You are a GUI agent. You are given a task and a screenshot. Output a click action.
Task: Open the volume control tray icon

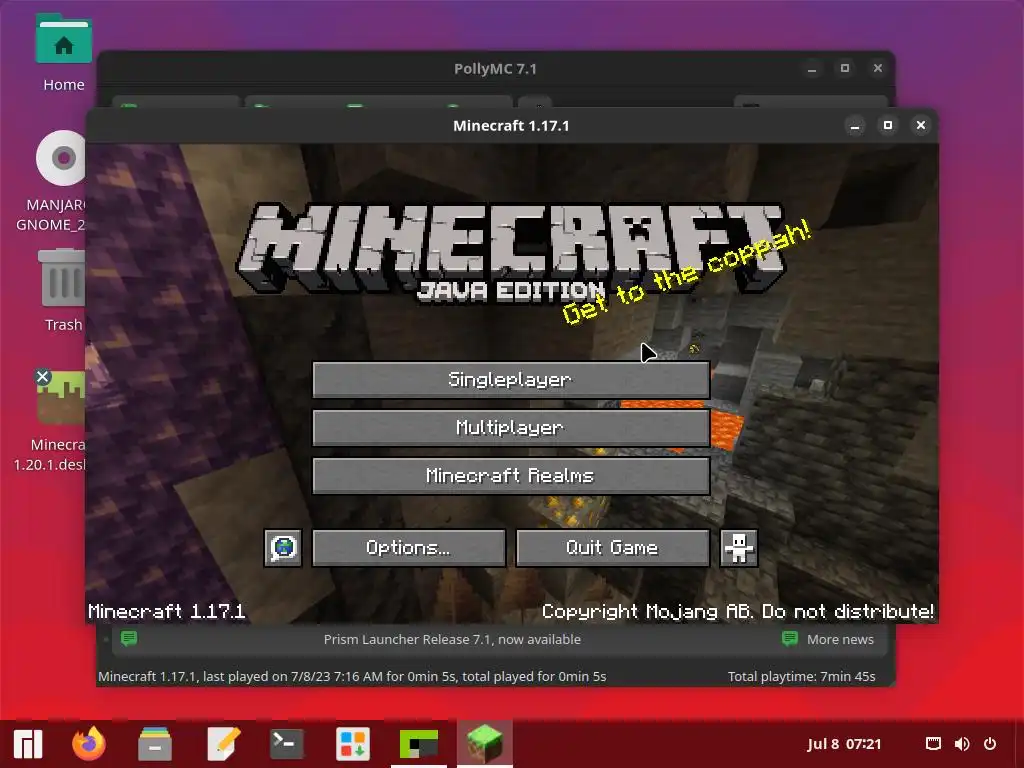(961, 744)
